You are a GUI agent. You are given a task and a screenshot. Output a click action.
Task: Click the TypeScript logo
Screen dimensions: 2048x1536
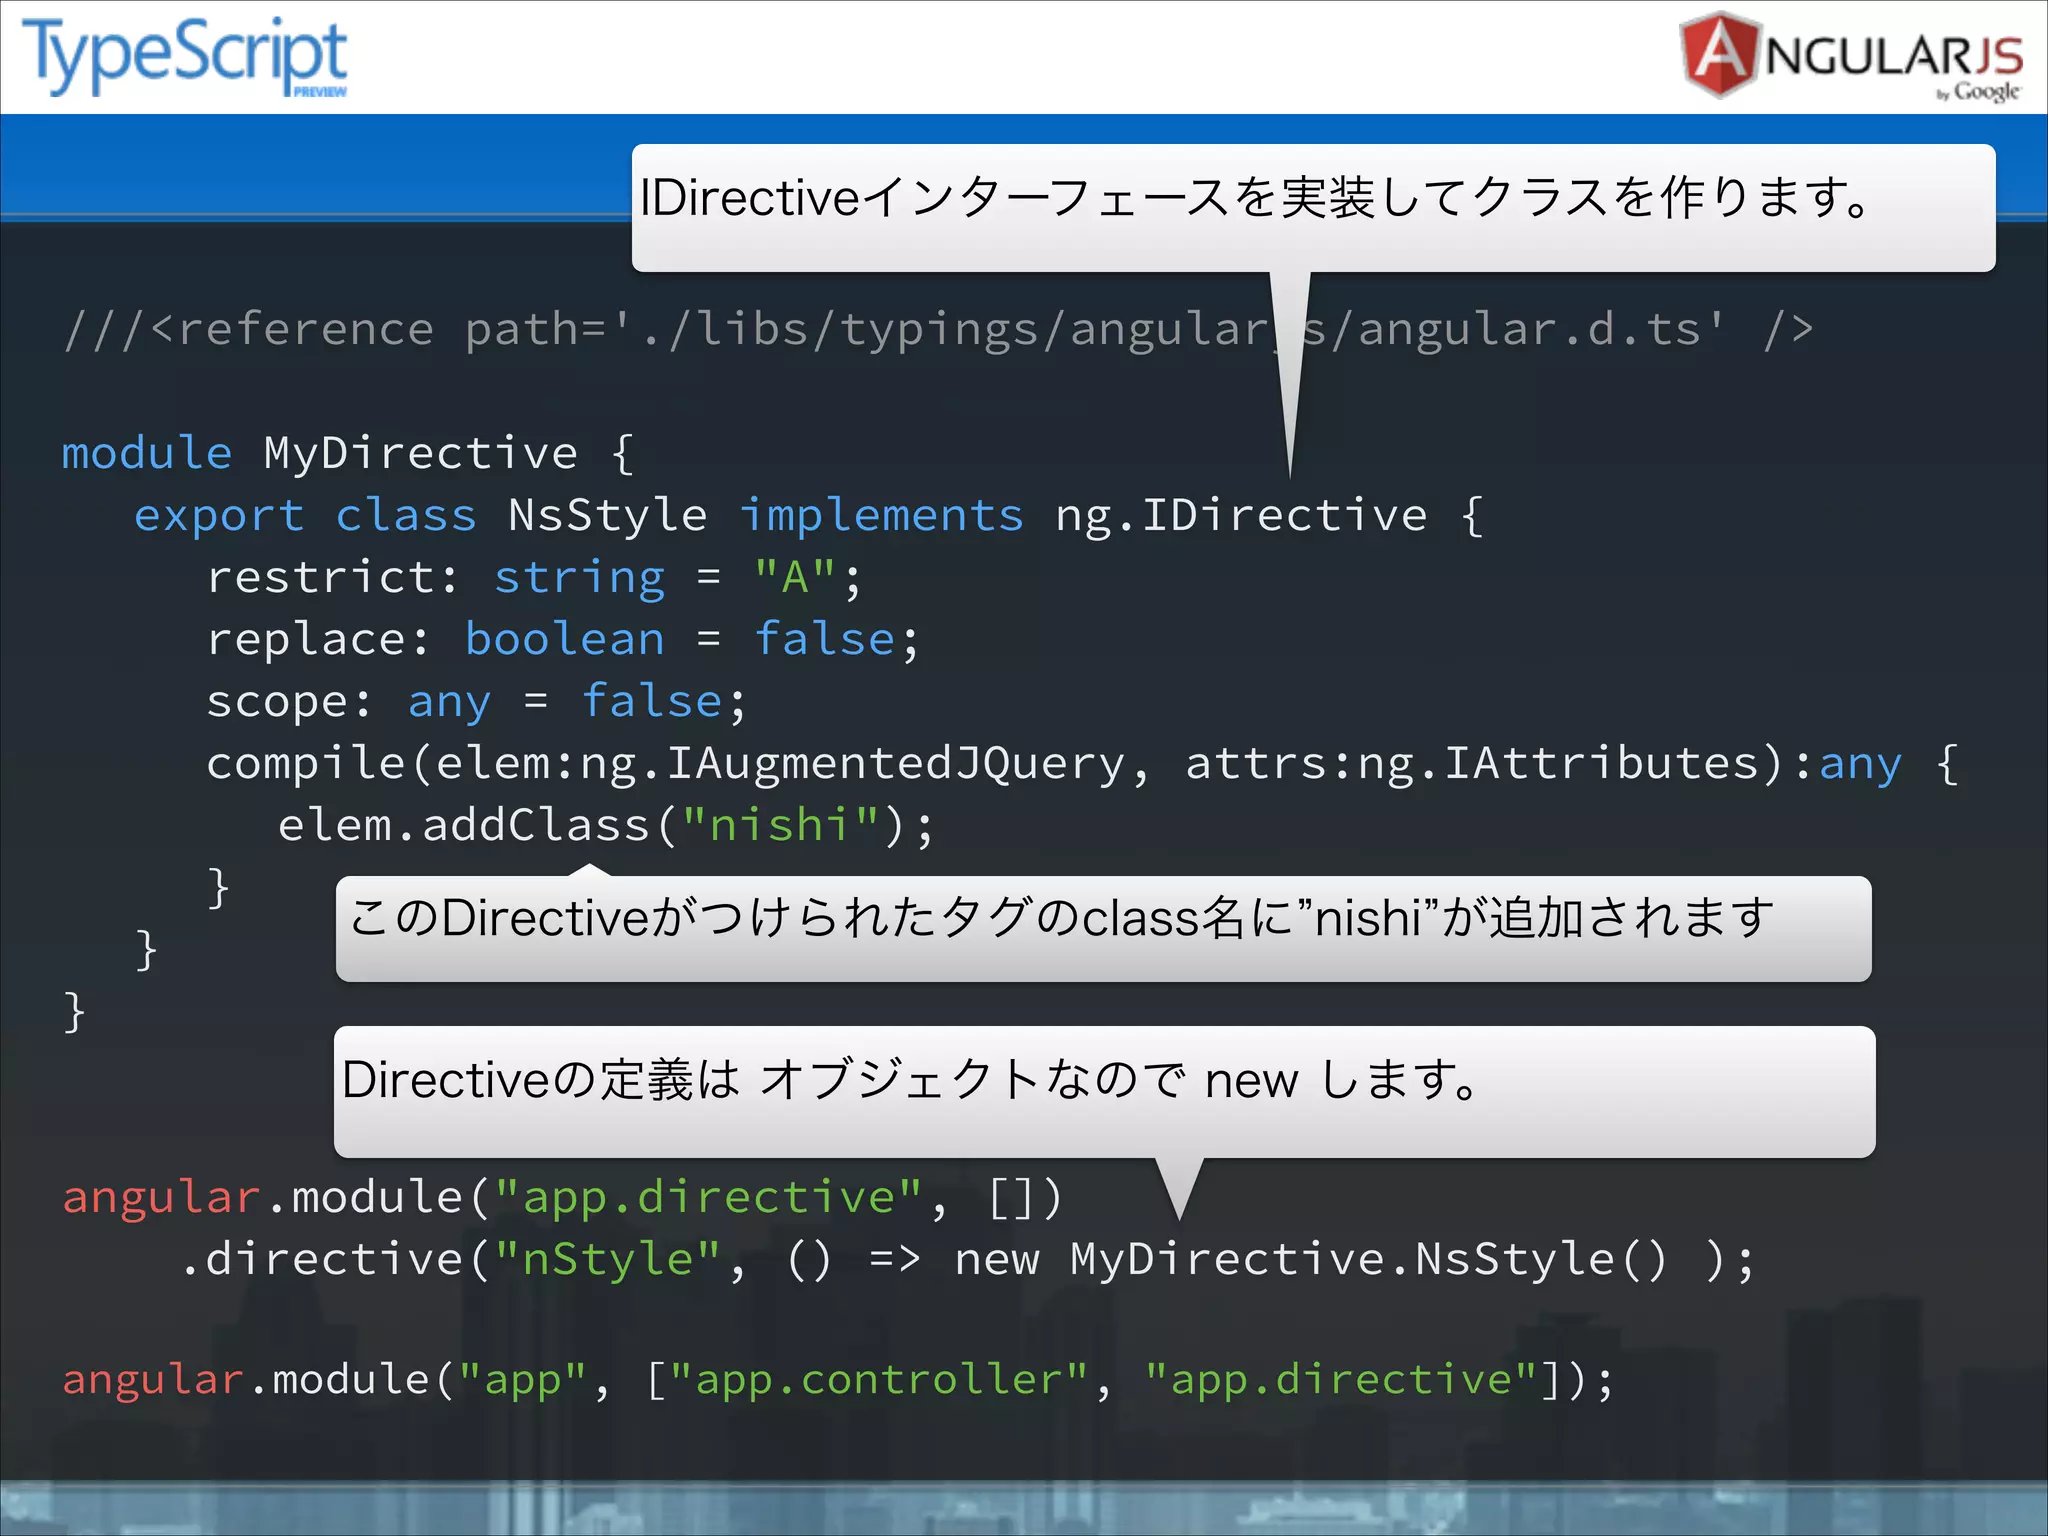coord(186,56)
